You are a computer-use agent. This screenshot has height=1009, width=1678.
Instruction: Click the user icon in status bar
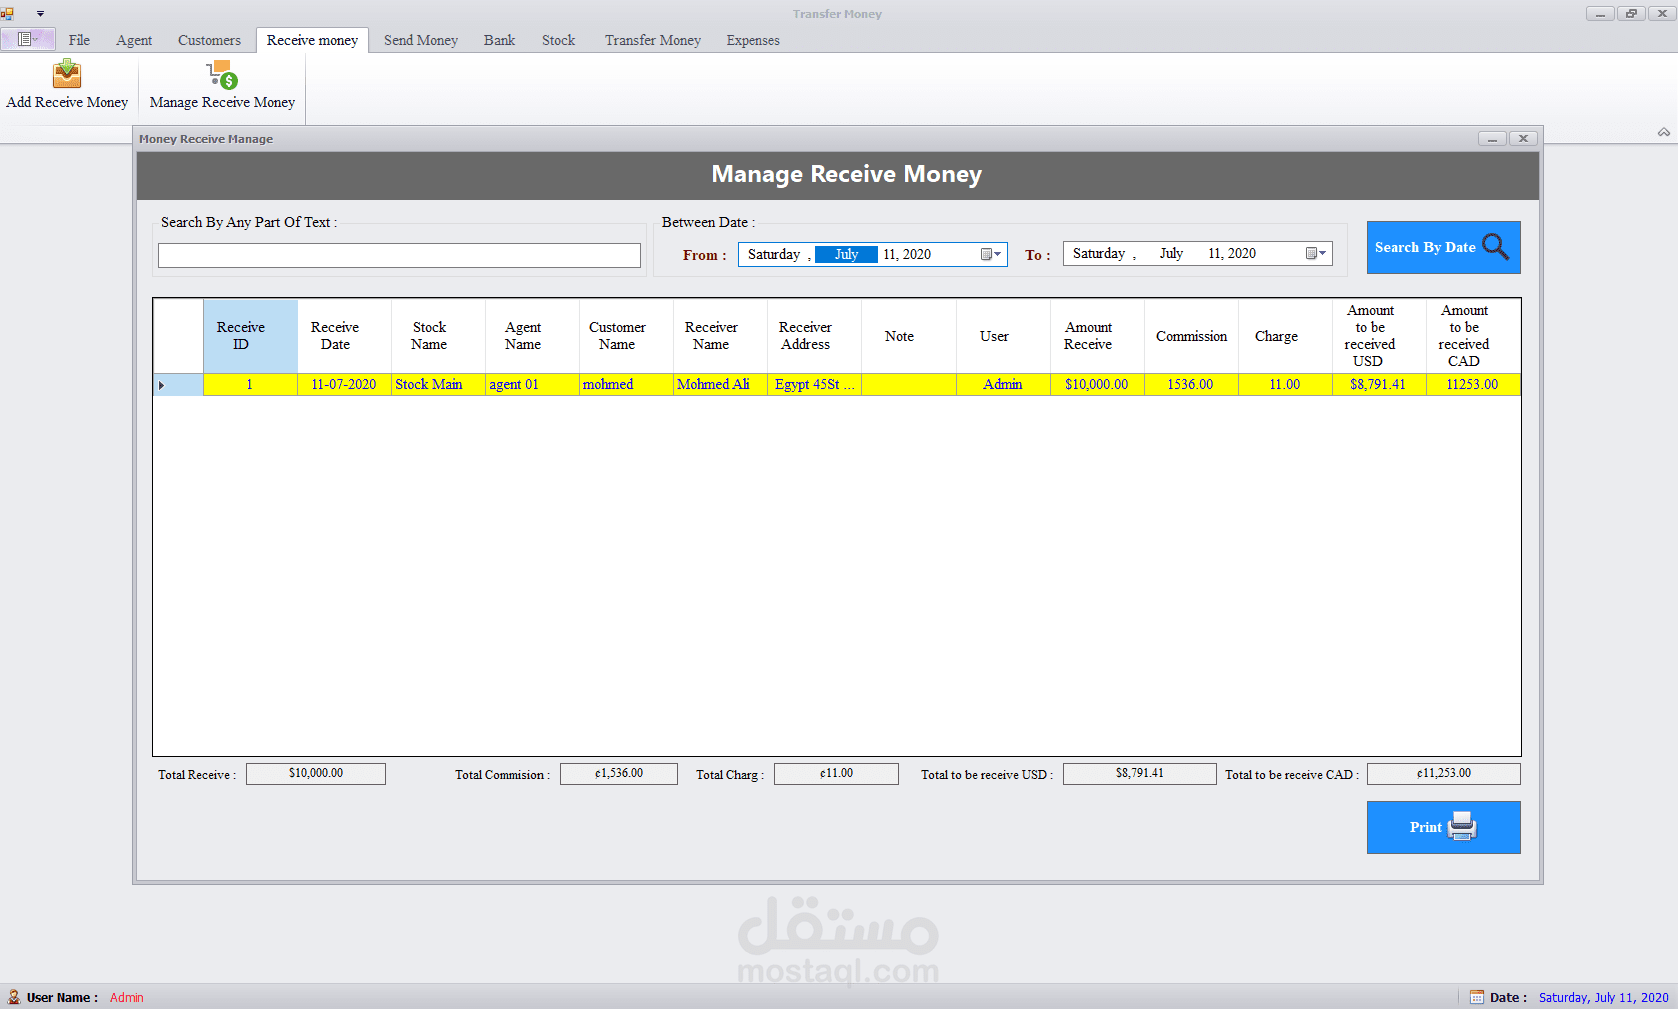point(13,997)
